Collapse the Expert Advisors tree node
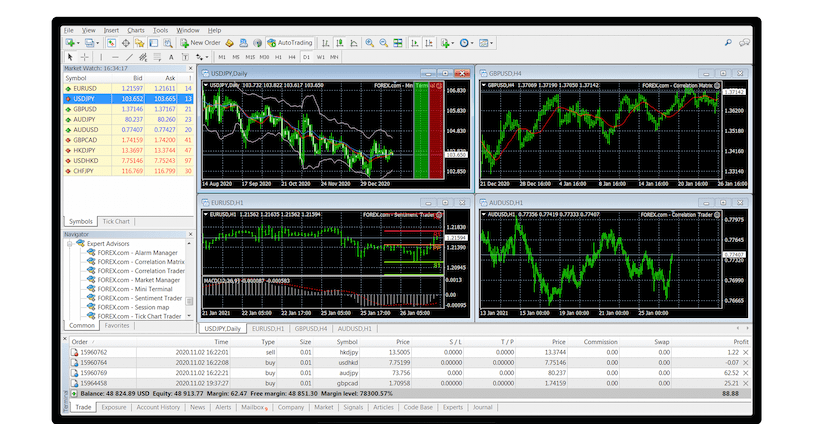 coord(70,244)
